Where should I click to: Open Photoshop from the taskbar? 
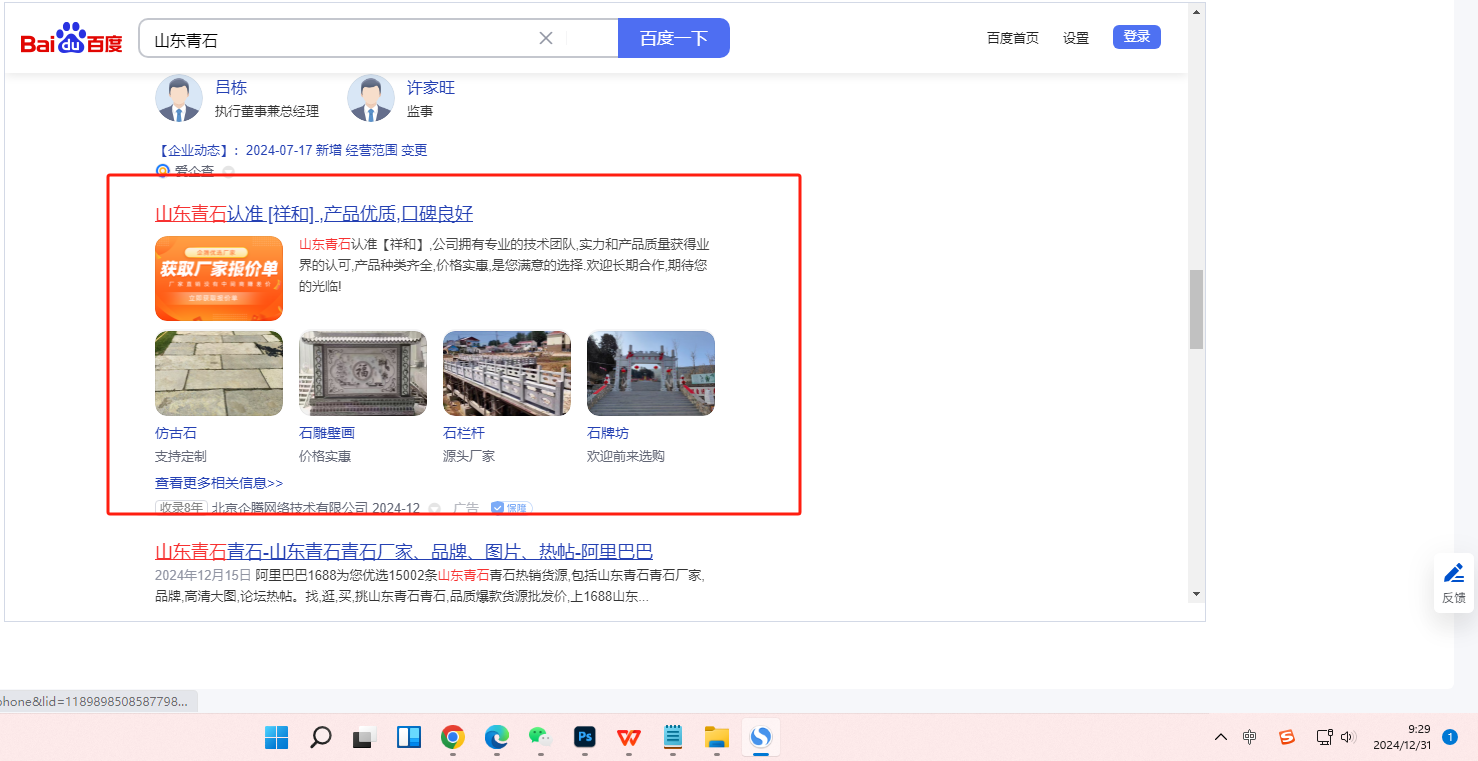point(585,738)
